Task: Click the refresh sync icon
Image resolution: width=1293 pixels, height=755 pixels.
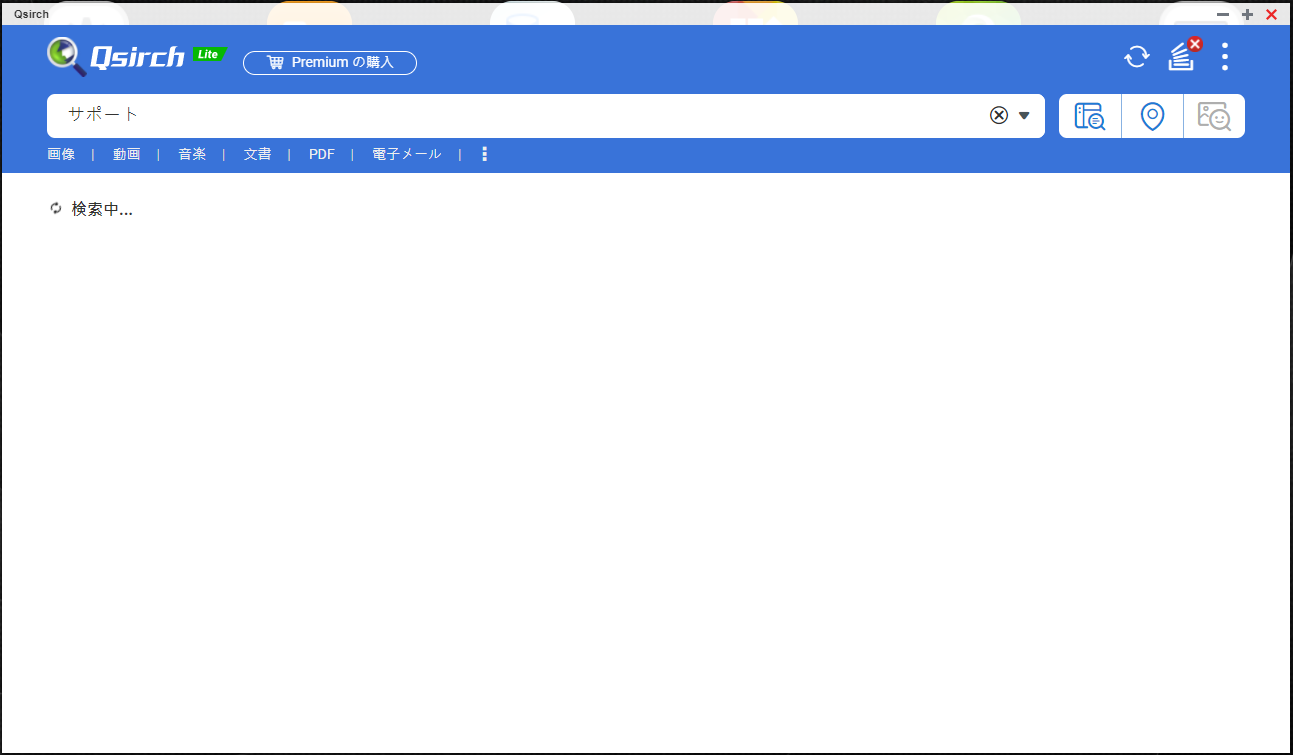Action: (1137, 57)
